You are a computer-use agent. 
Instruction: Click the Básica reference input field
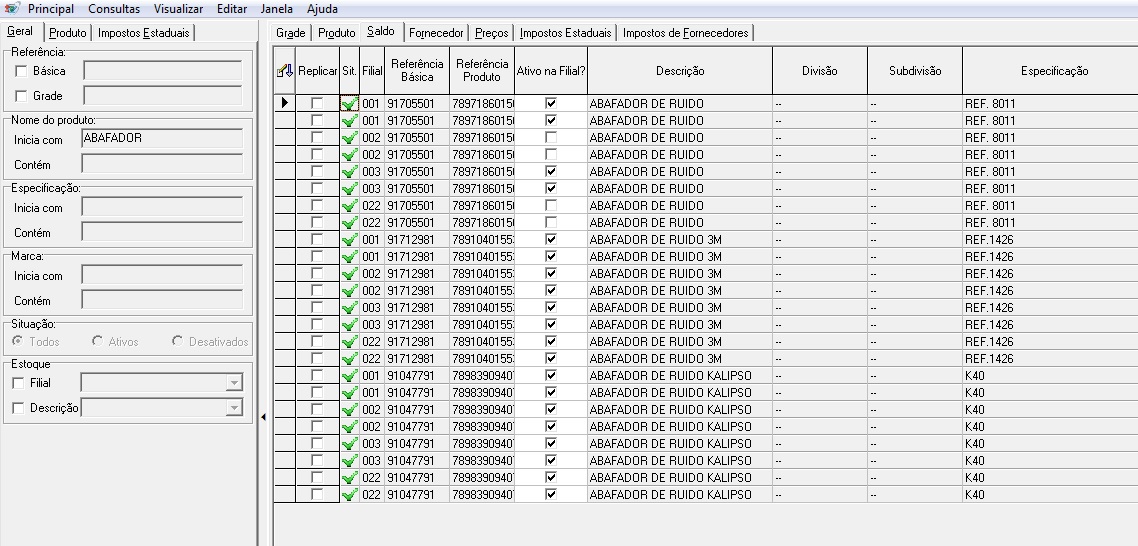(163, 70)
